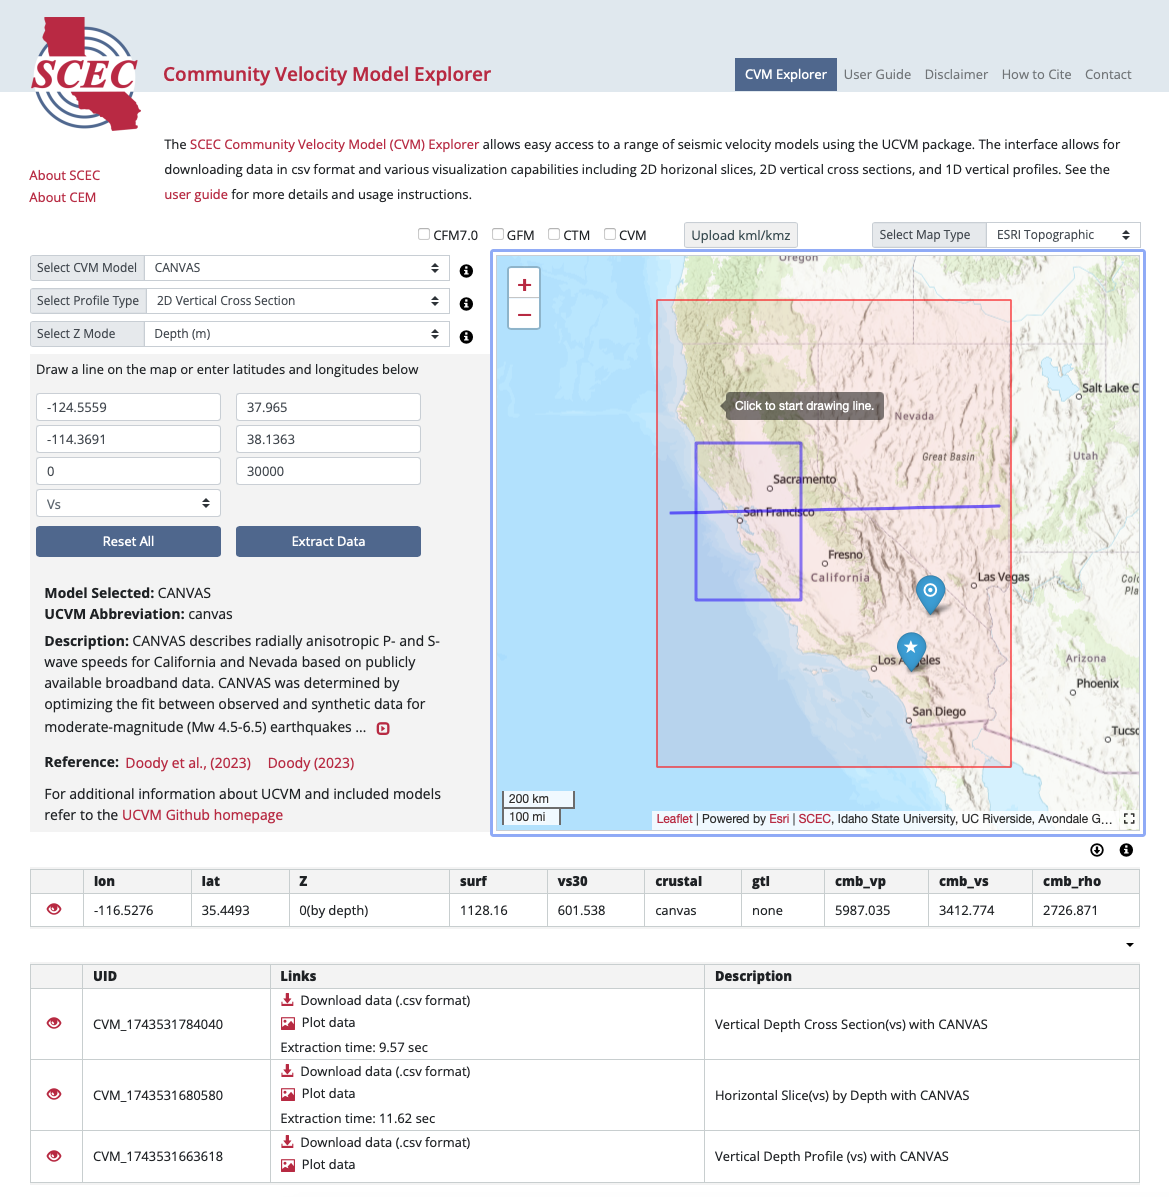Image resolution: width=1169 pixels, height=1197 pixels.
Task: Click the first longitude field -124.5559
Action: click(128, 407)
